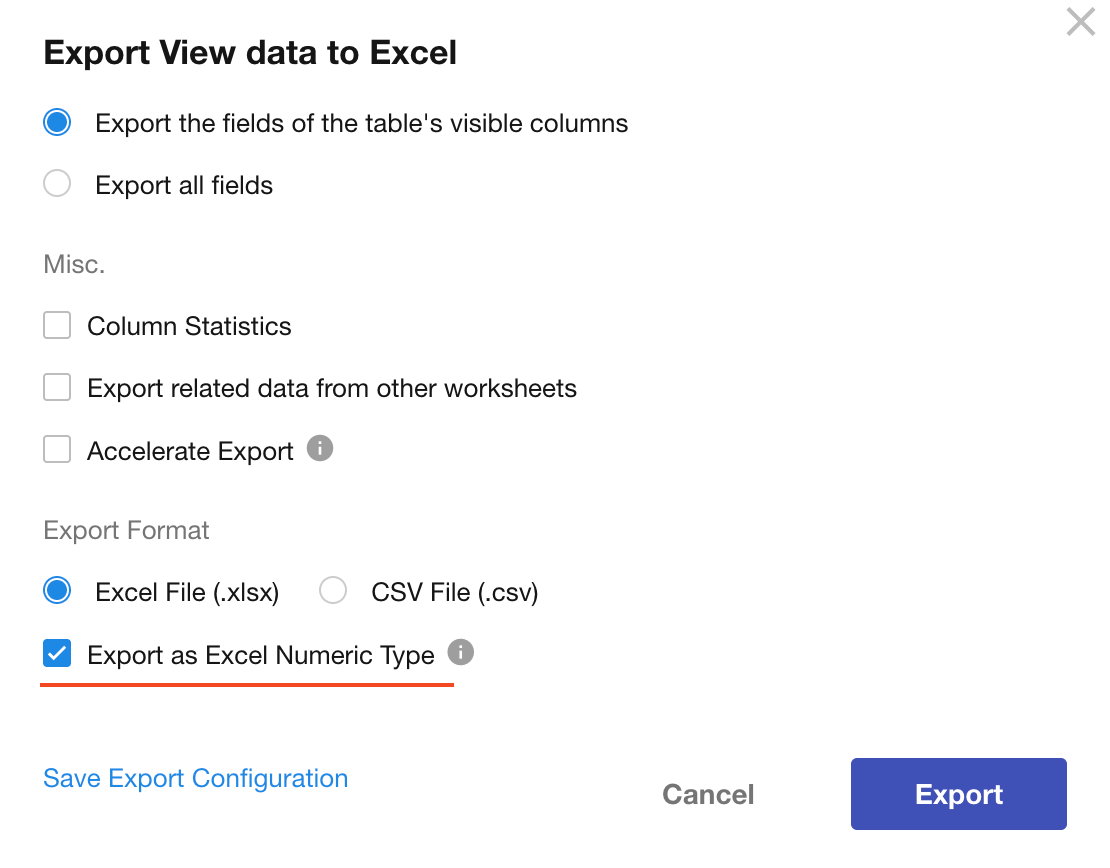Screen dimensions: 1110x868
Task: Close the export dialog with the X icon
Action: (1080, 22)
